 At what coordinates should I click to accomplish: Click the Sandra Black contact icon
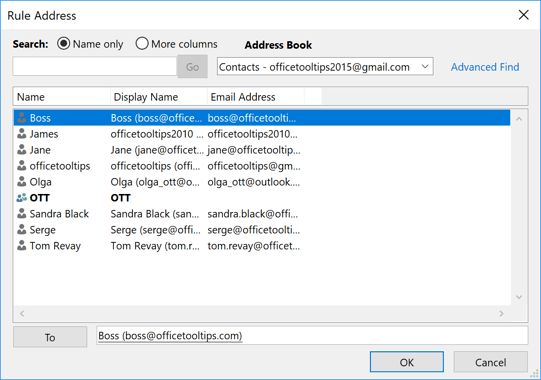click(22, 214)
